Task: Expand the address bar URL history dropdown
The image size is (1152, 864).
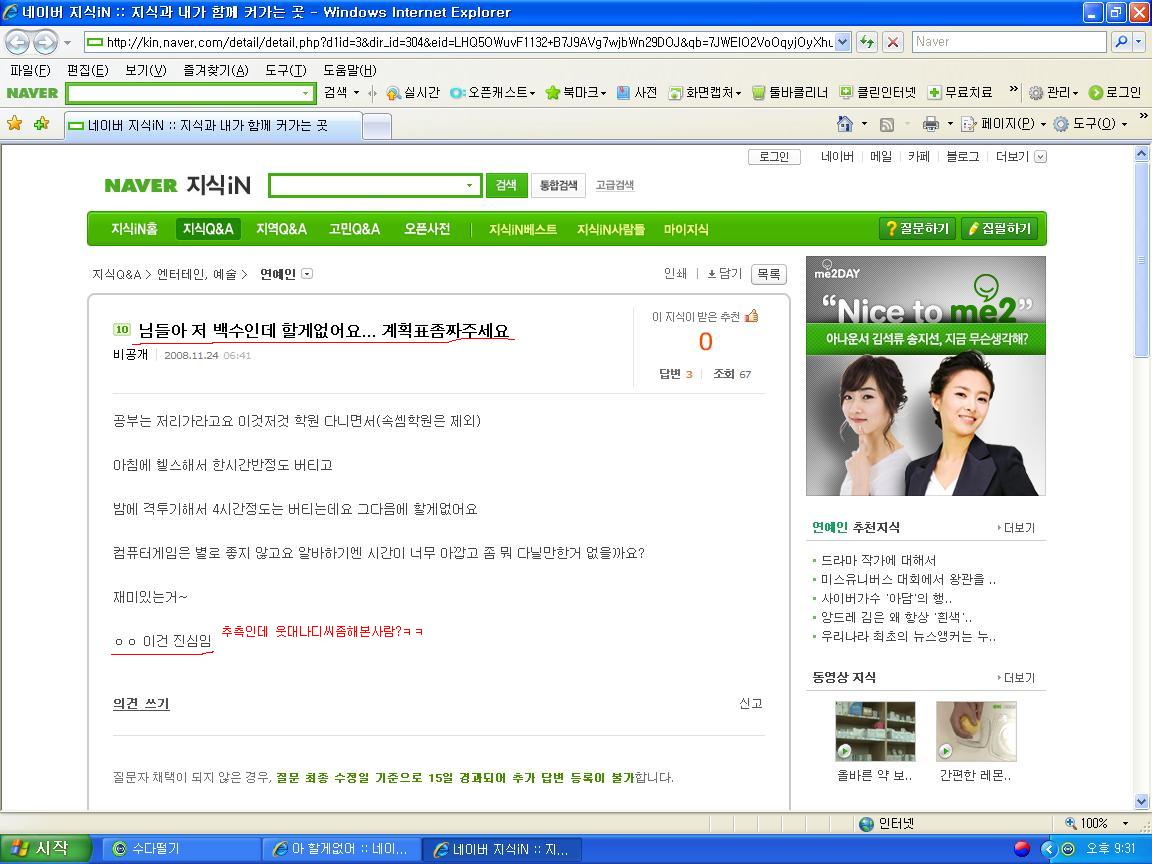Action: click(x=843, y=42)
